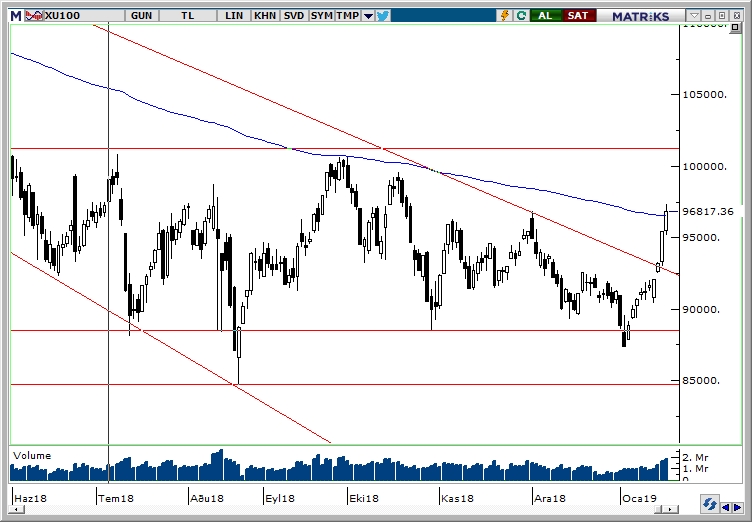Click the blue right navigation arrow

737,507
